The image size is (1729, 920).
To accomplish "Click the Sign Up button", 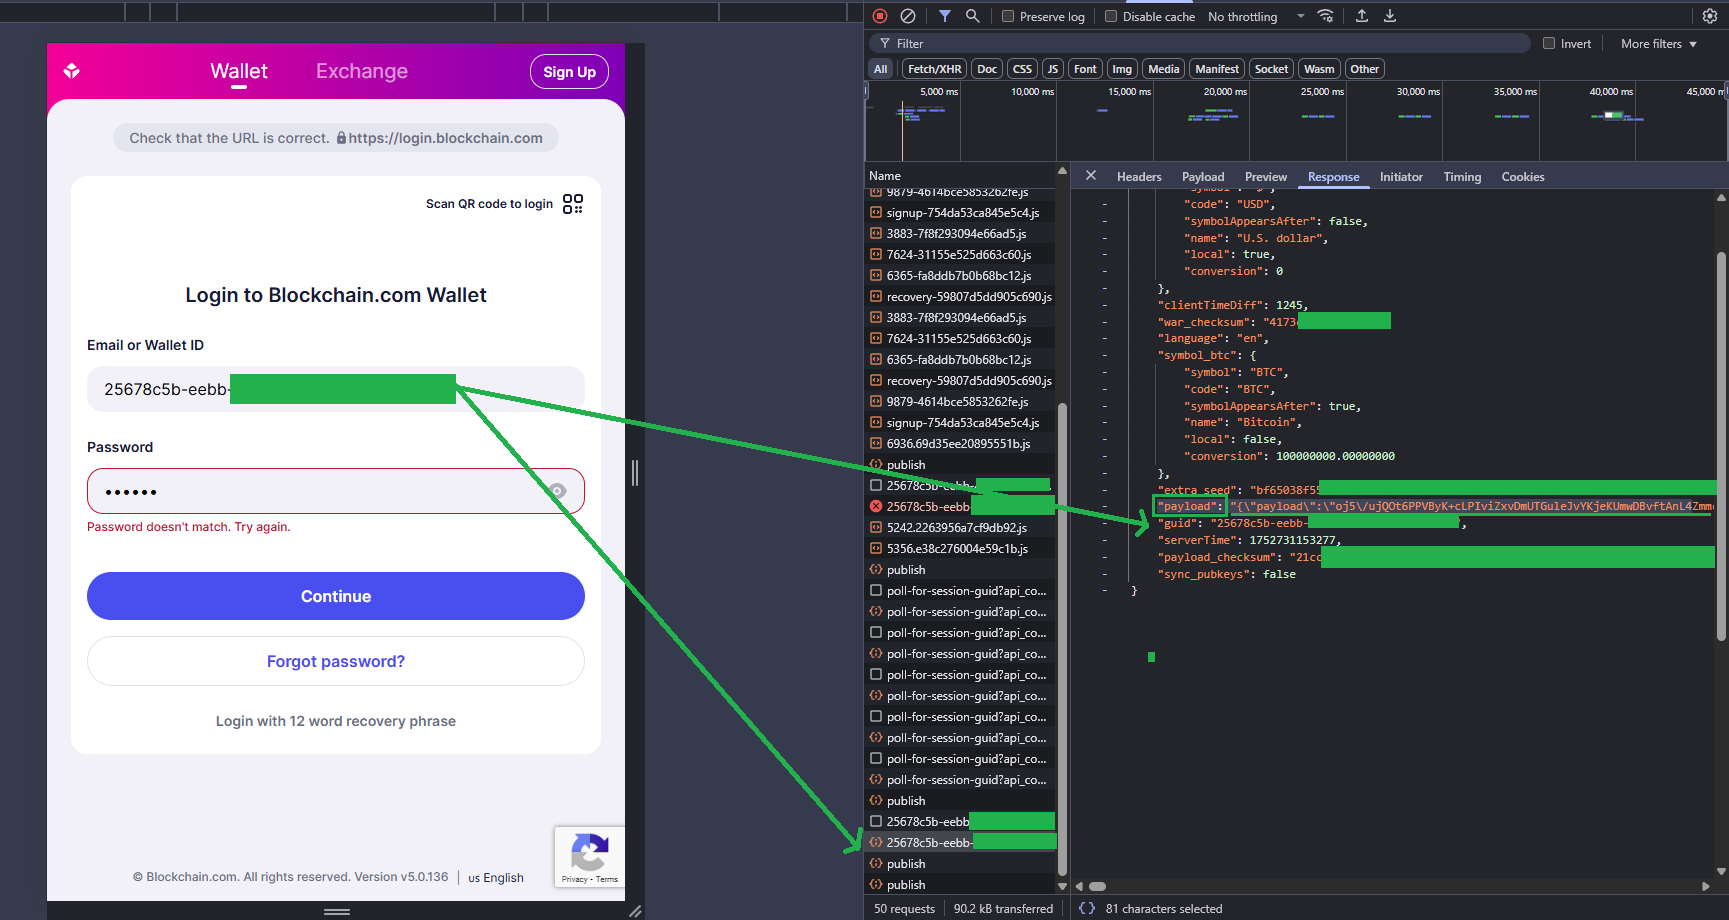I will 569,72.
